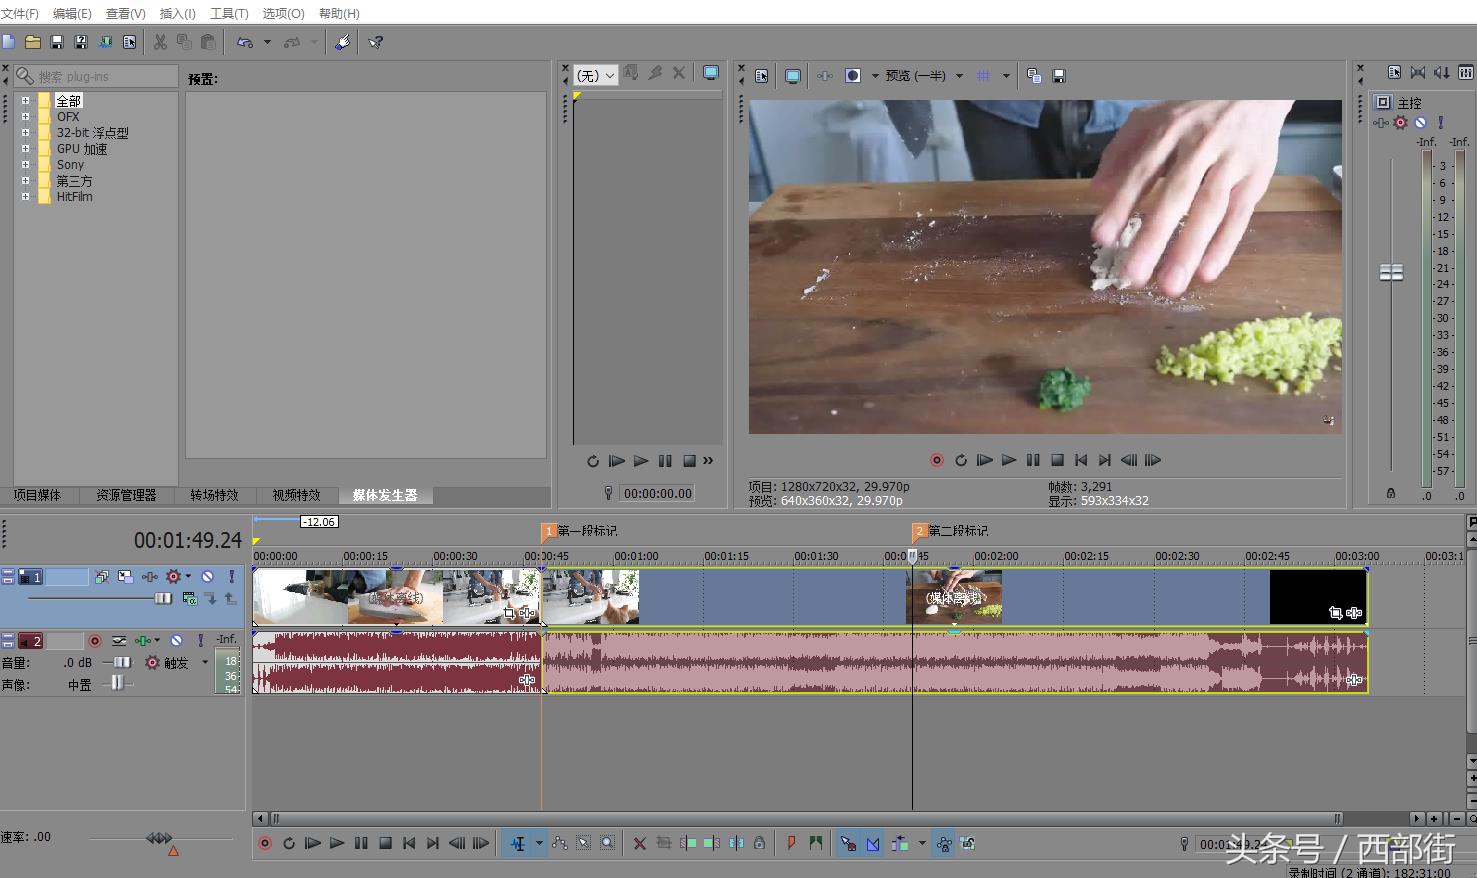Image resolution: width=1477 pixels, height=878 pixels.
Task: Toggle invert phase on audio track 2
Action: (119, 641)
